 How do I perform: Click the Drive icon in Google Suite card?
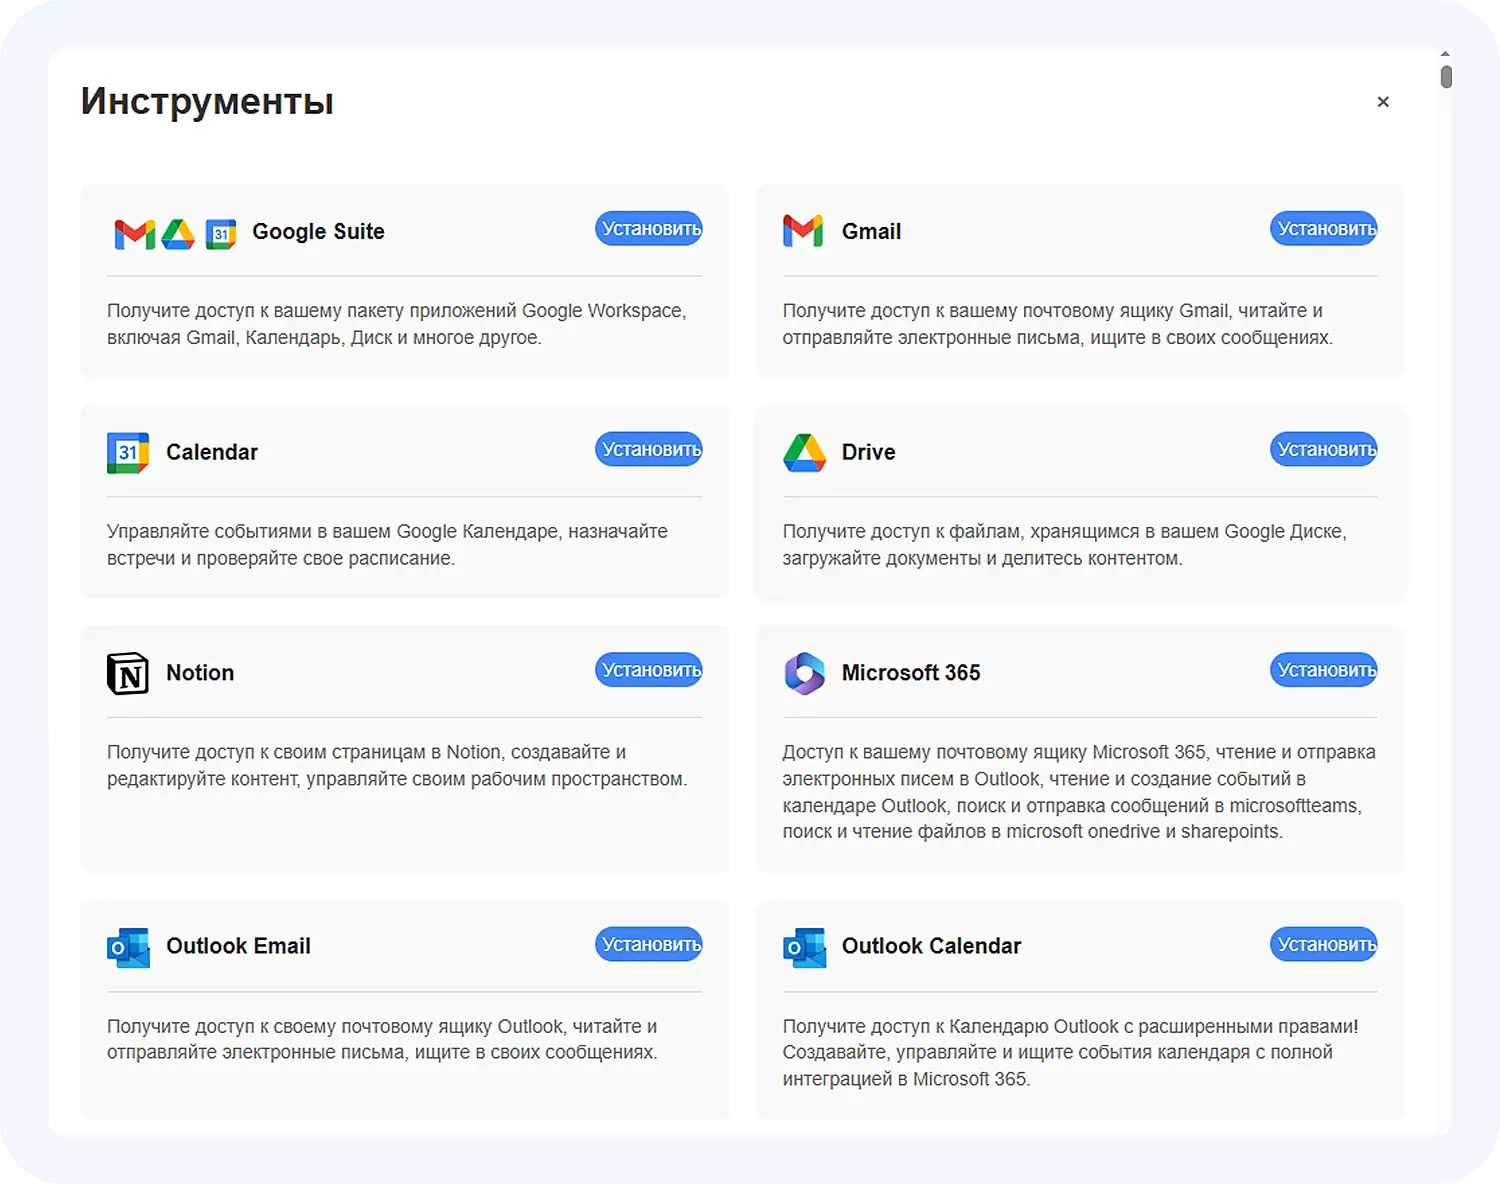(x=178, y=233)
